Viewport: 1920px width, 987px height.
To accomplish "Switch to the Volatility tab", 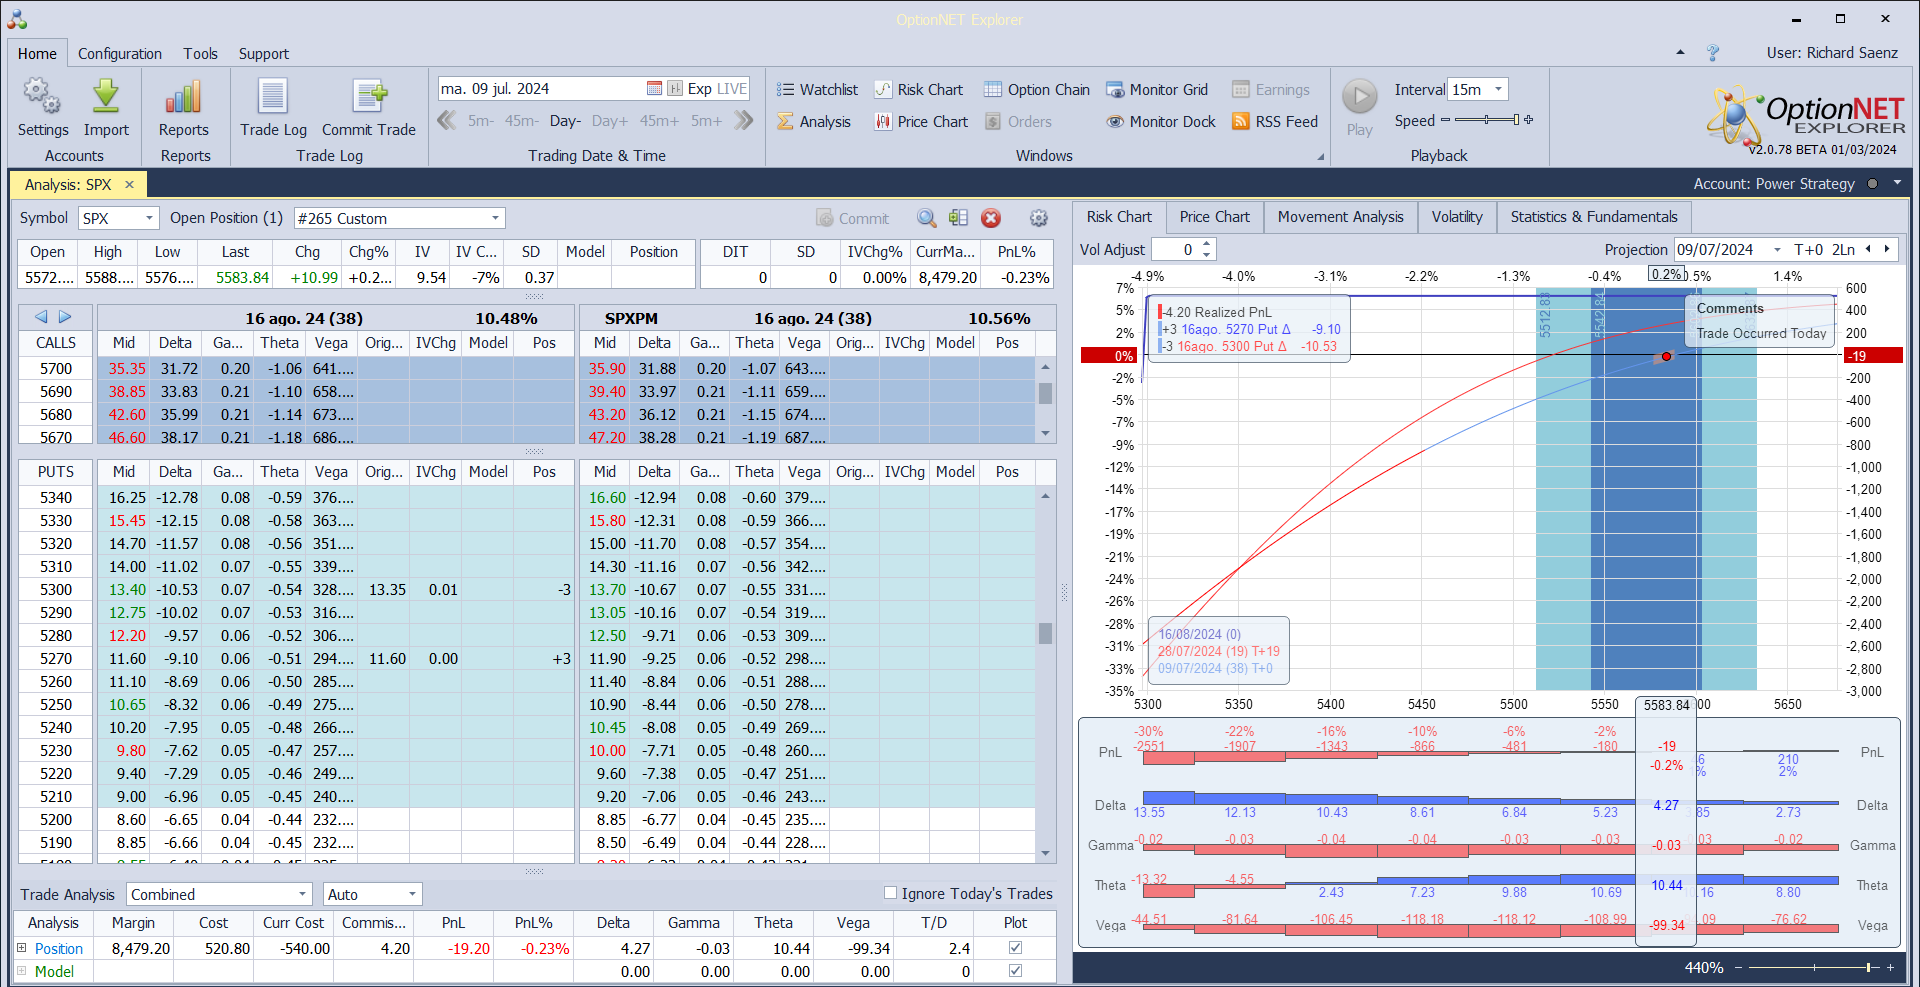I will pyautogui.click(x=1457, y=217).
